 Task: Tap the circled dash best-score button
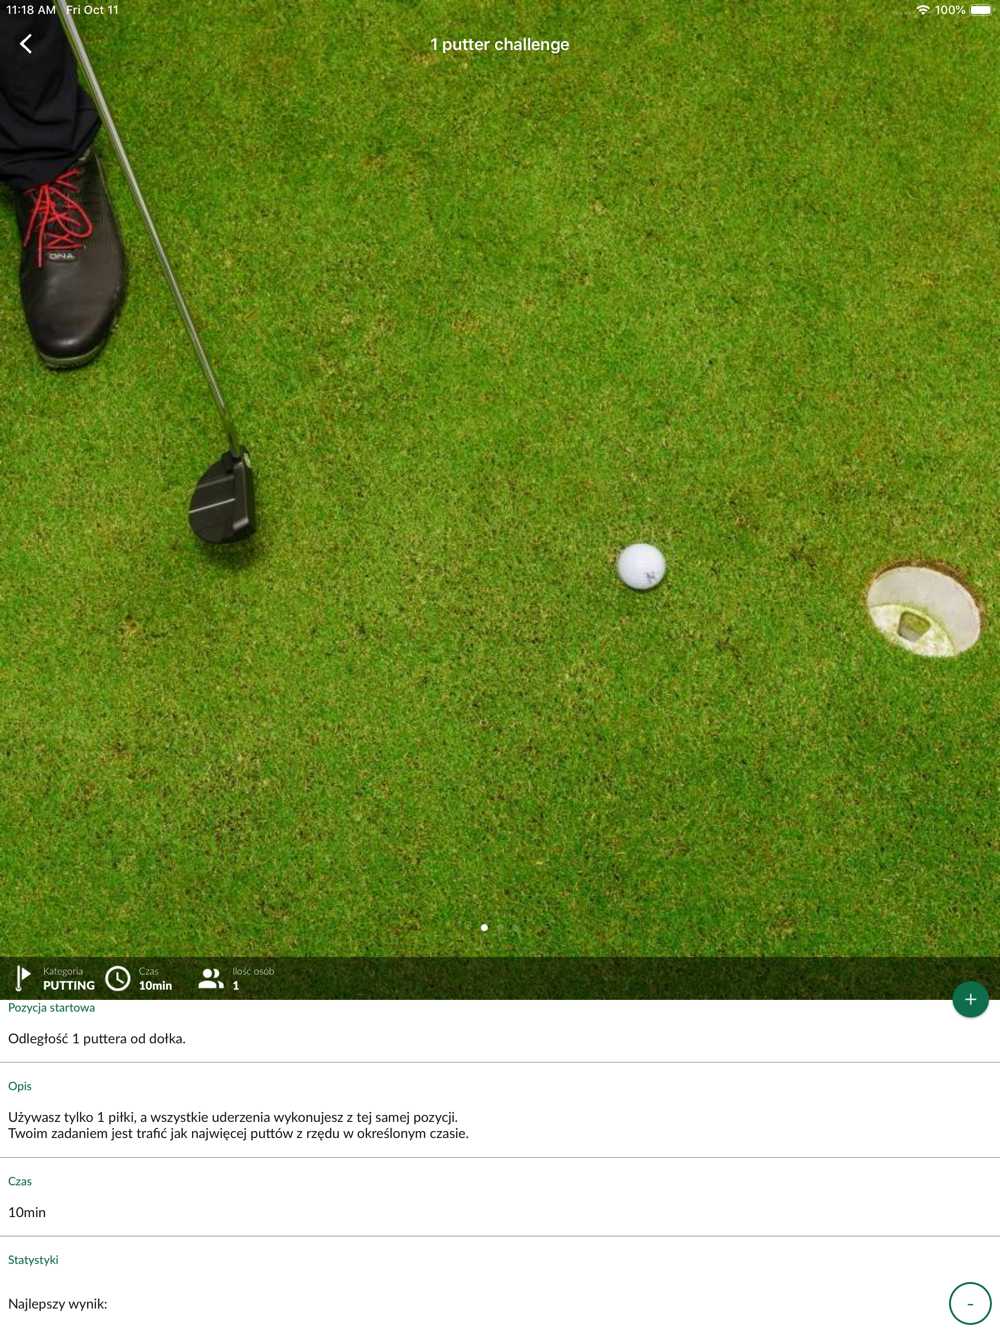(970, 1303)
